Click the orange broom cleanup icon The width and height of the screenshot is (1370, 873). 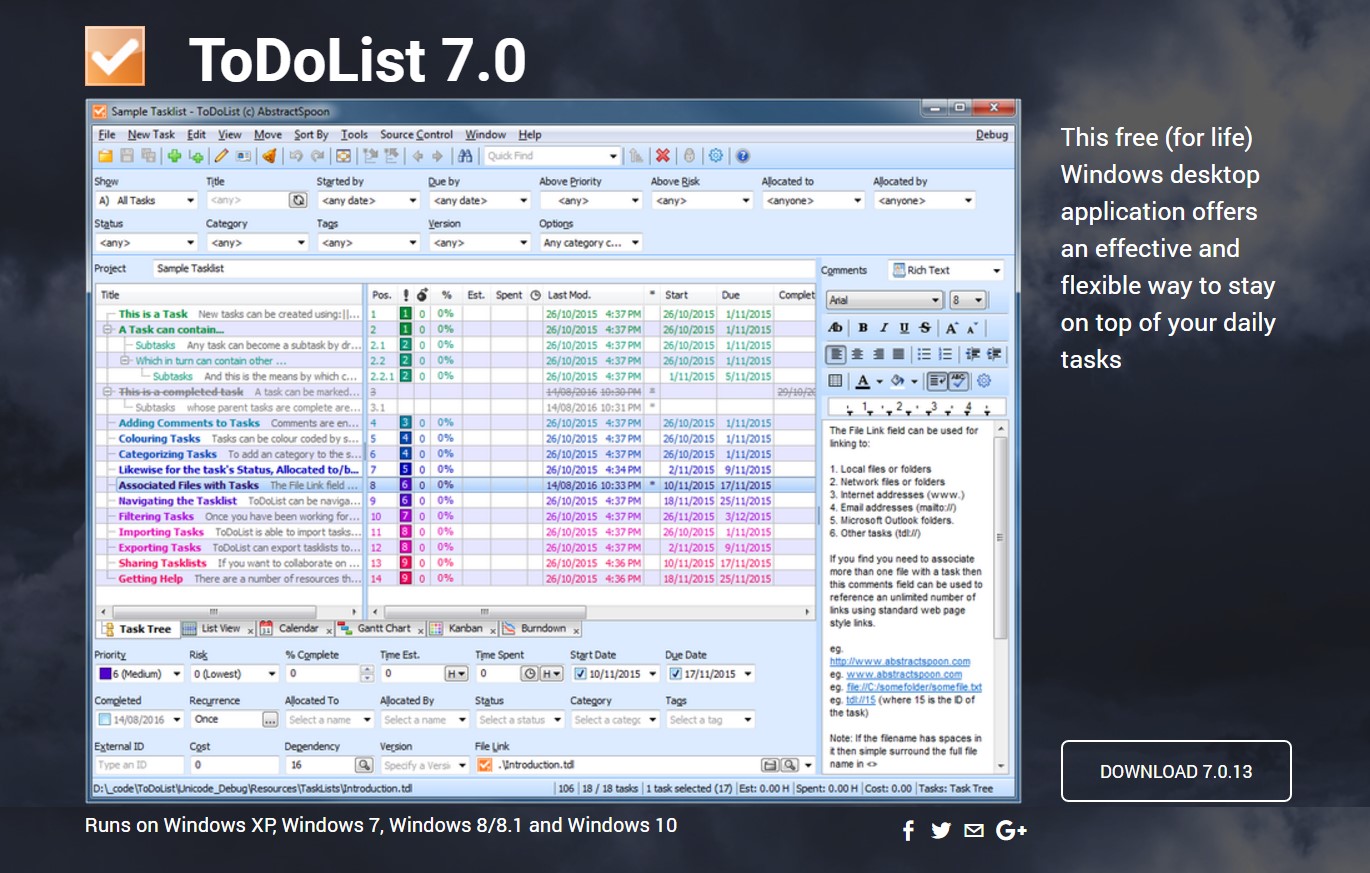tap(269, 156)
